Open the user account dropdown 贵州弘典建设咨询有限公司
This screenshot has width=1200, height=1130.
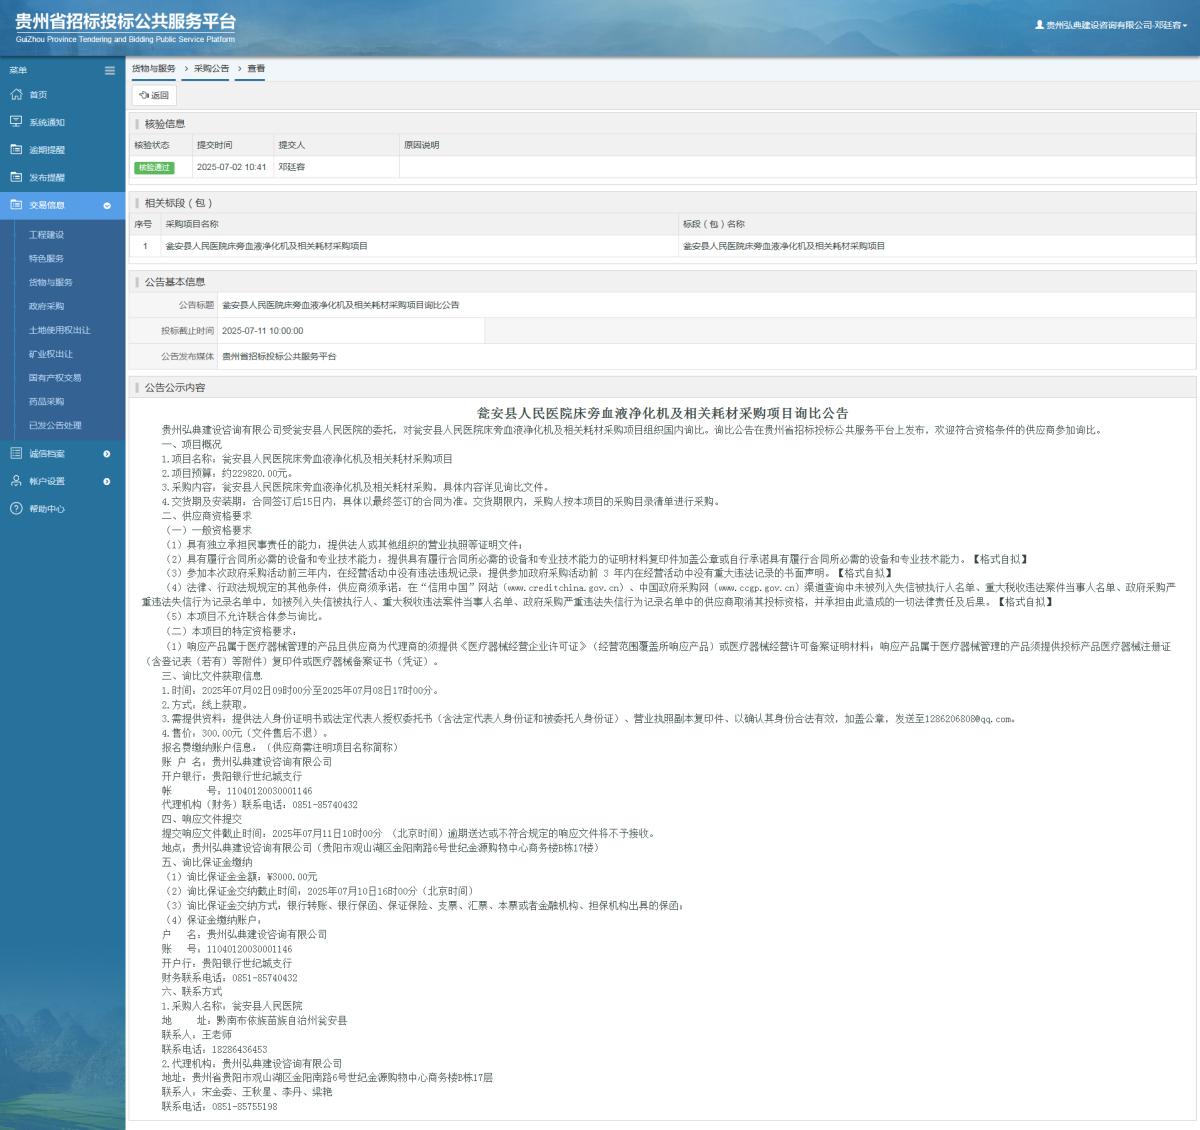point(1110,25)
